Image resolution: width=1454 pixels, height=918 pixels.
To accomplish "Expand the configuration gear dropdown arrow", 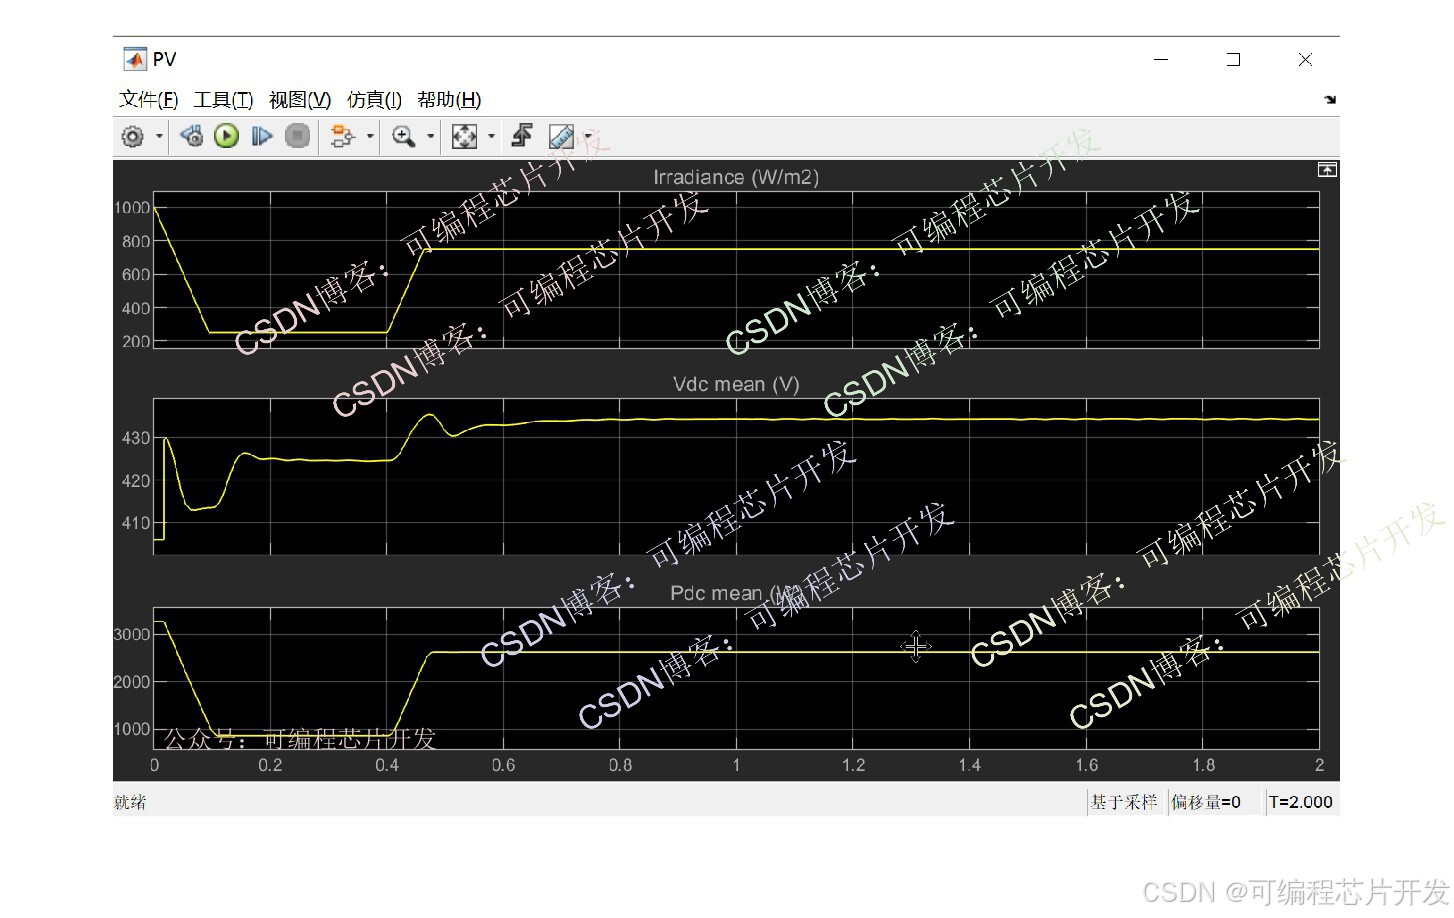I will pyautogui.click(x=159, y=136).
